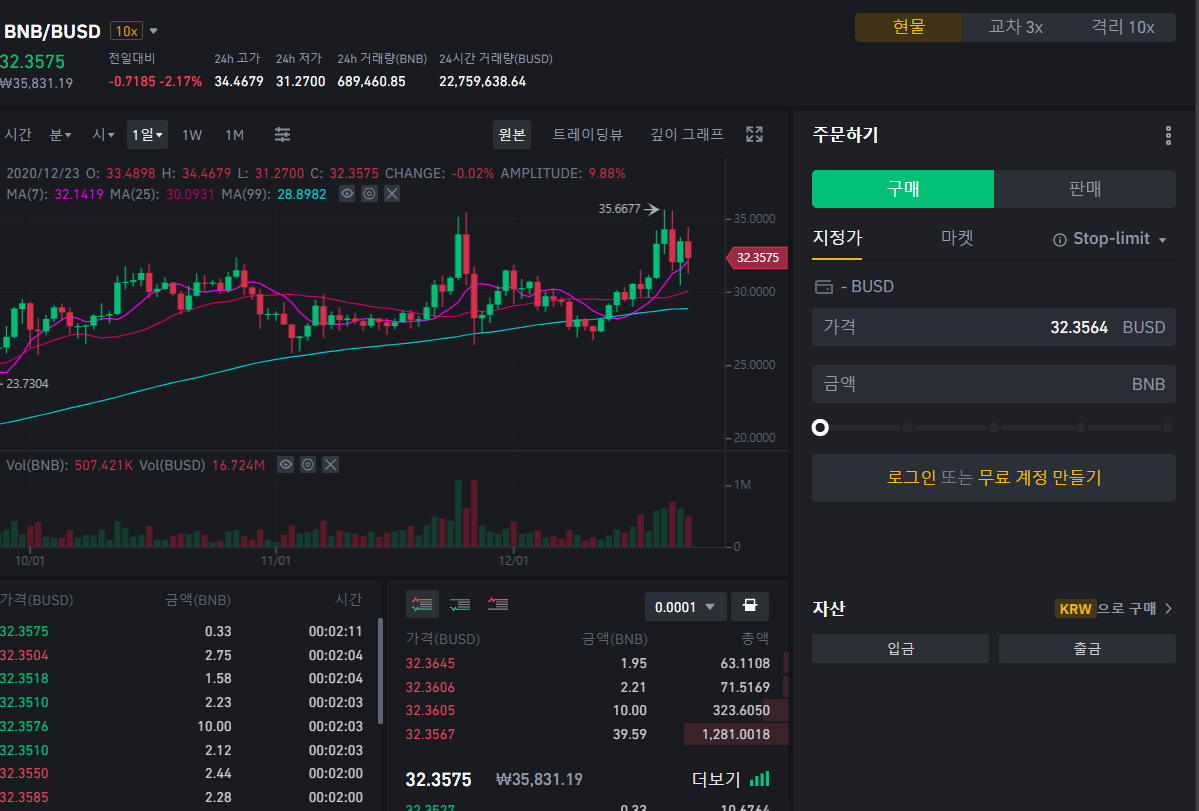Click the BUSD wallet icon
The height and width of the screenshot is (811, 1199).
coord(824,287)
